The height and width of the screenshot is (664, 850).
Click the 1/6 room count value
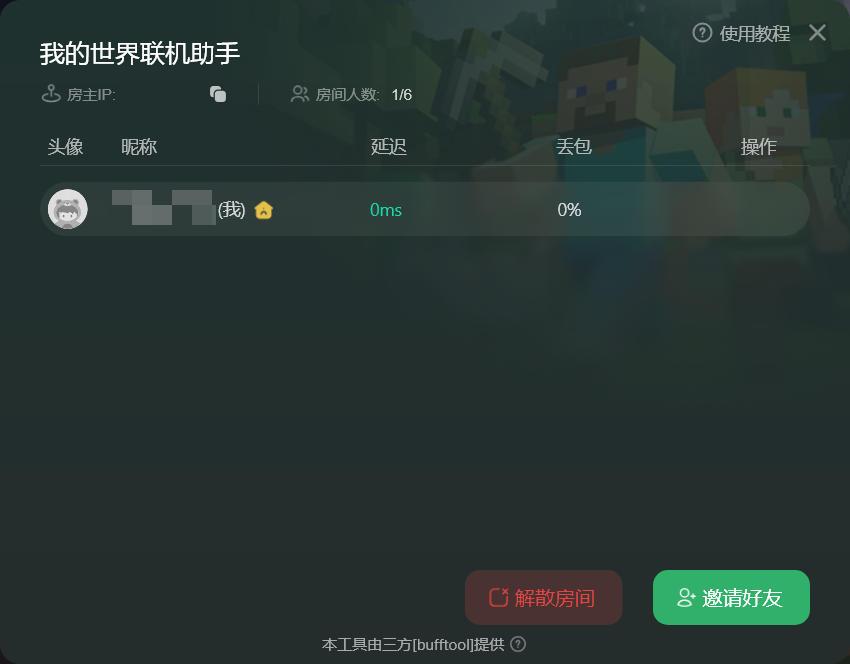[402, 95]
